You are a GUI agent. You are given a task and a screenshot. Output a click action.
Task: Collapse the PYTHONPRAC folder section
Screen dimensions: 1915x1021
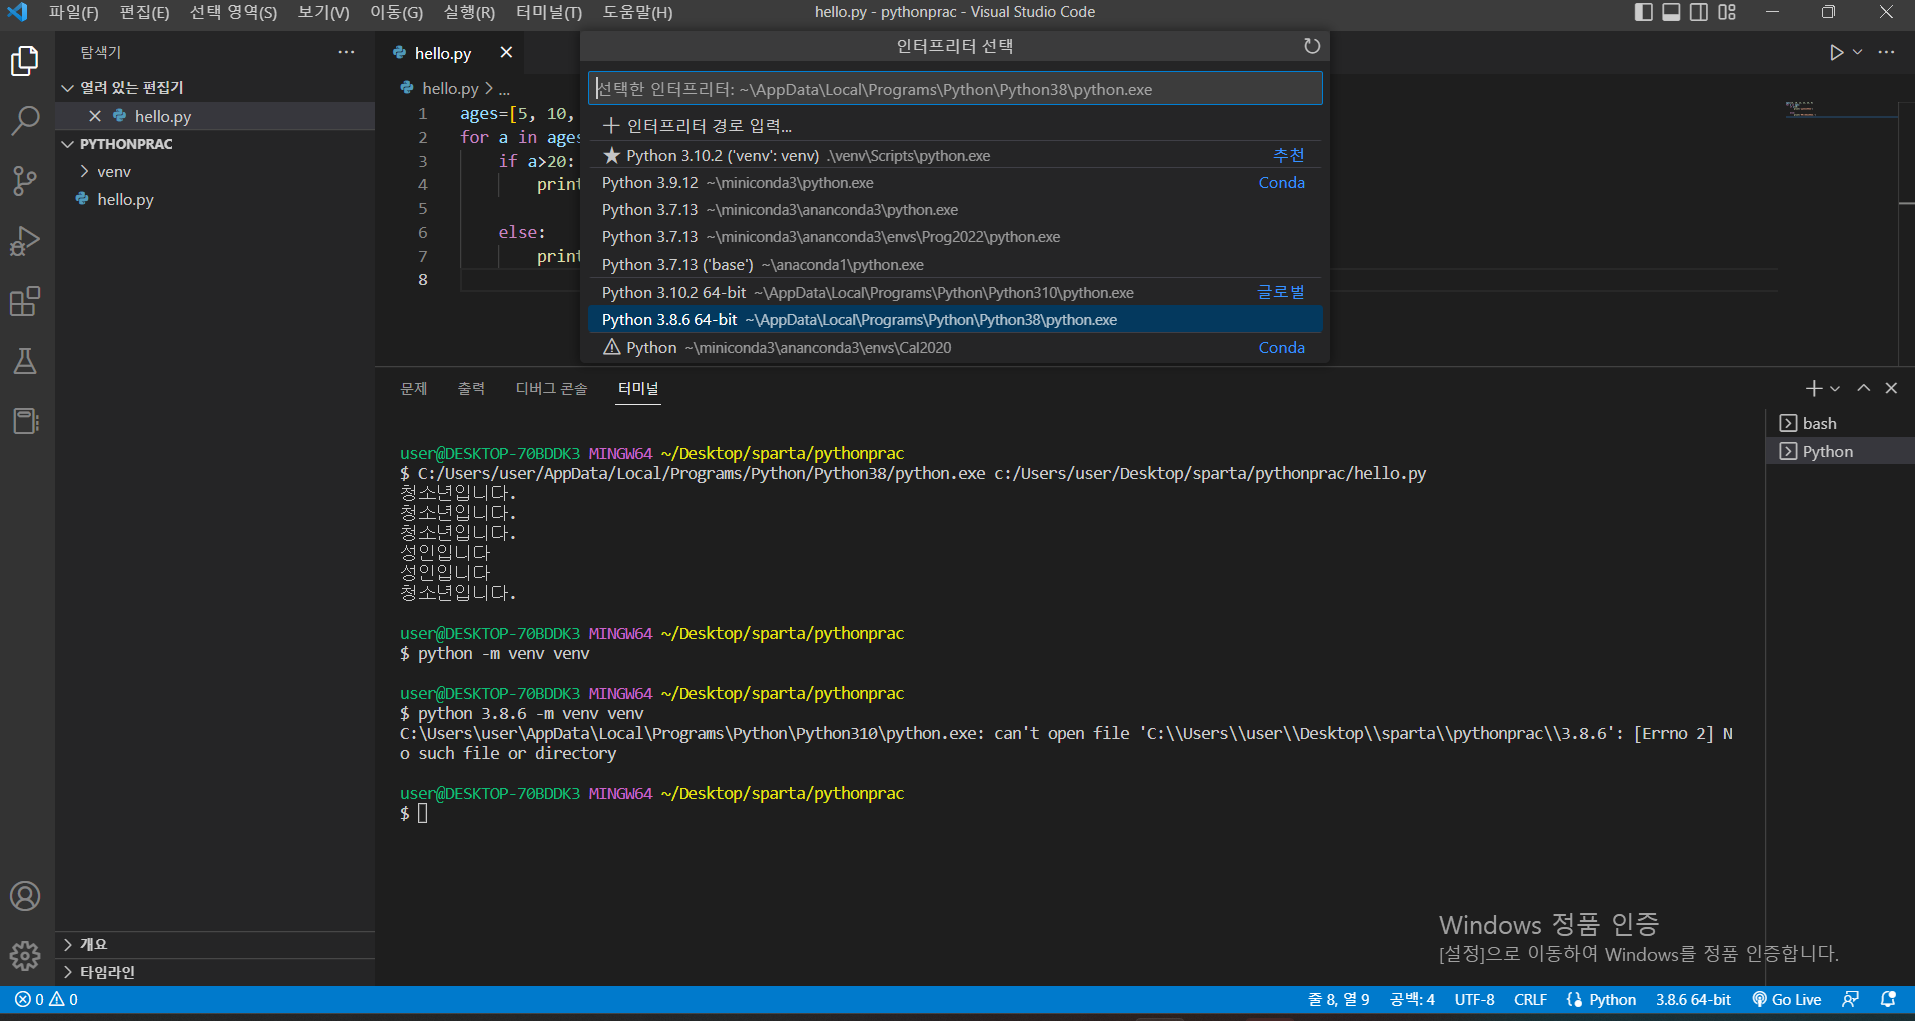pos(215,144)
